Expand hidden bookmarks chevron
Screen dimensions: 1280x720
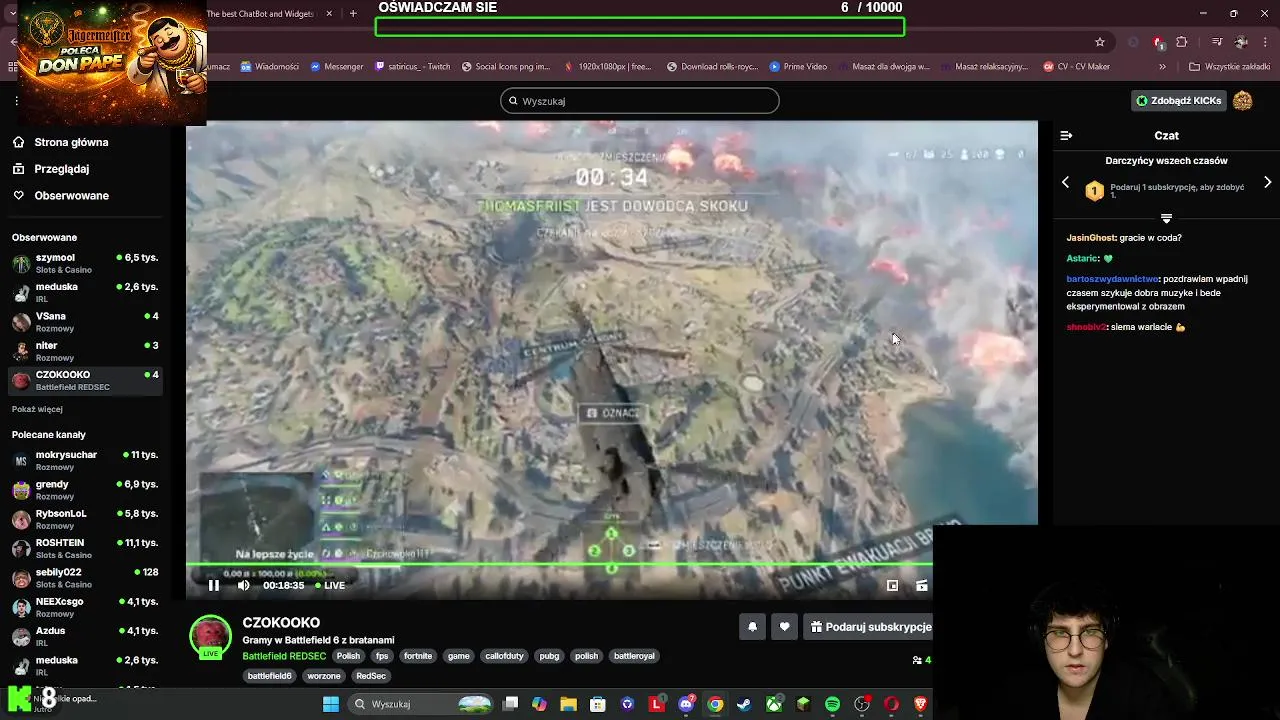click(1162, 67)
